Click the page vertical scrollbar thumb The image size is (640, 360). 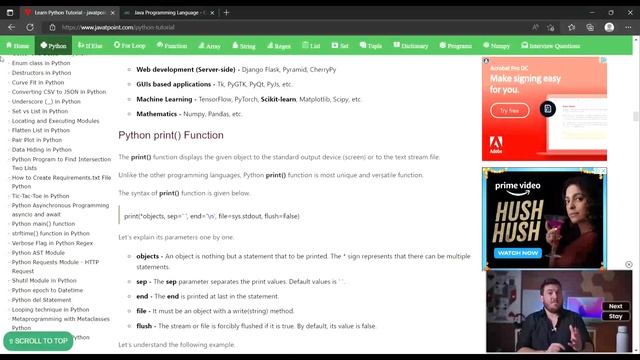636,116
